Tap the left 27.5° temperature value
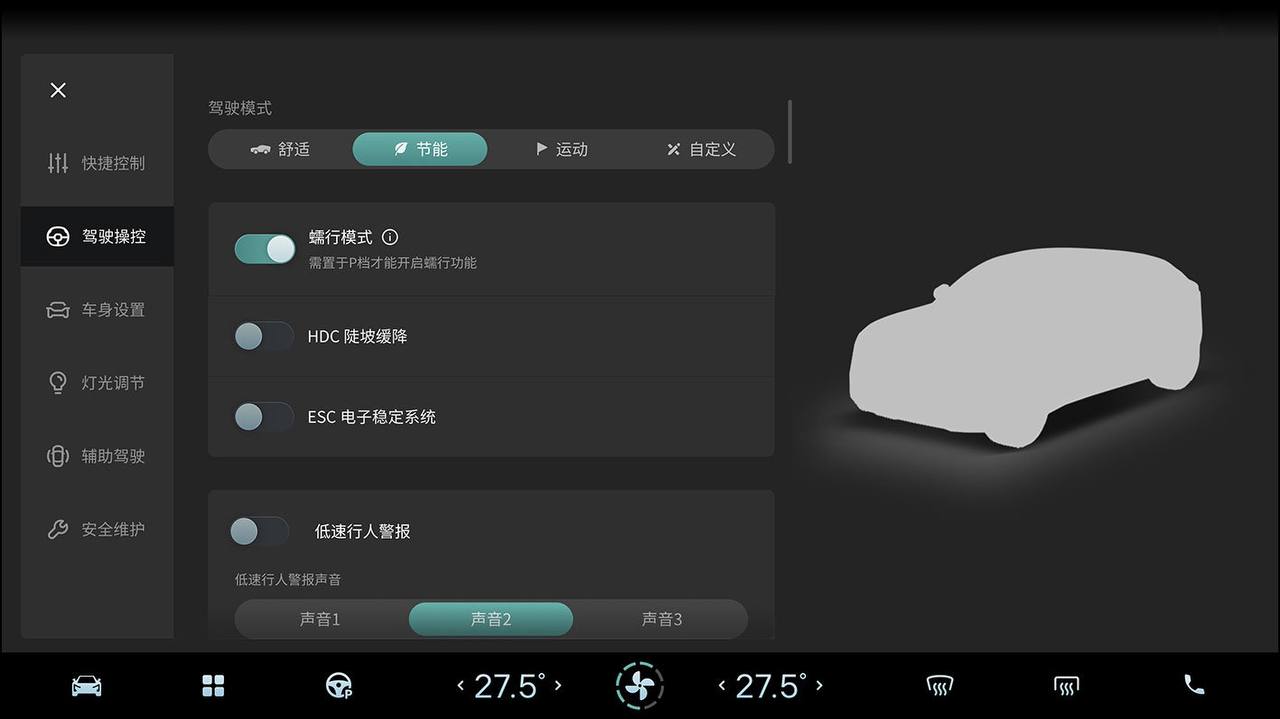This screenshot has height=719, width=1280. [x=509, y=686]
